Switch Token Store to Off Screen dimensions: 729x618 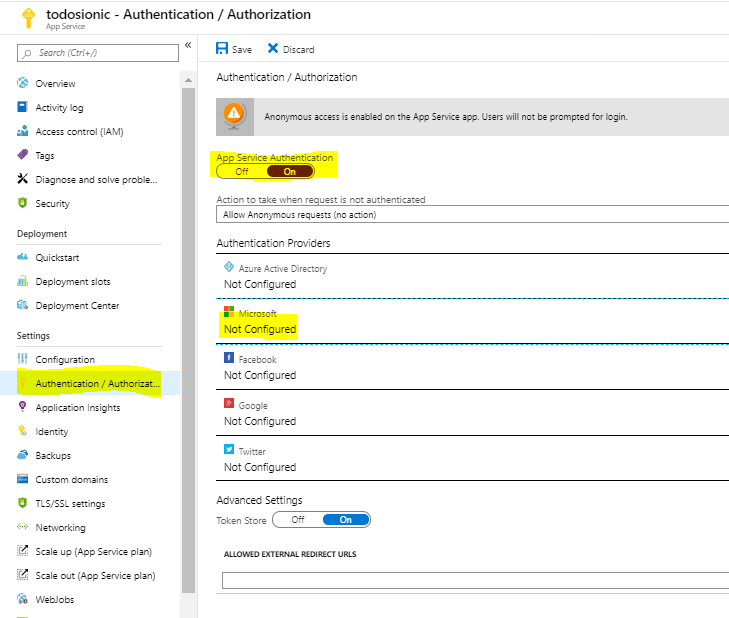click(298, 519)
